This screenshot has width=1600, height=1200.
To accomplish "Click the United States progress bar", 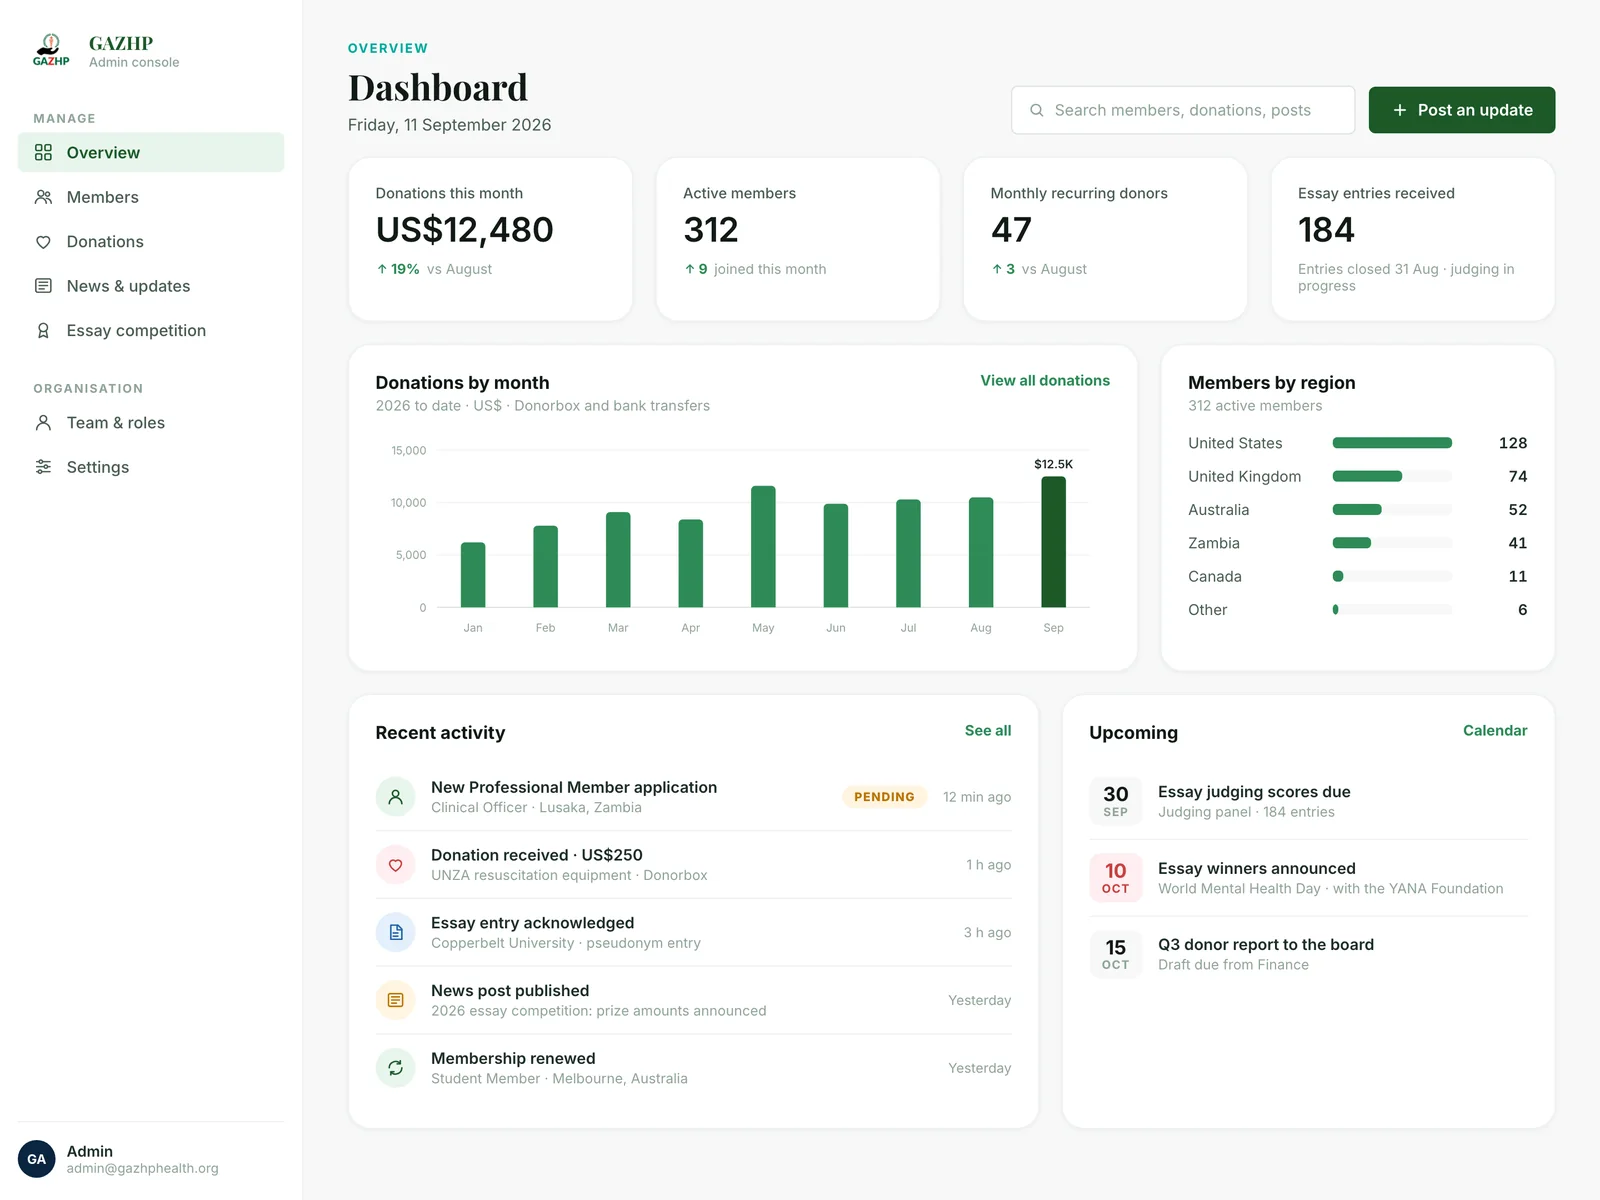I will (x=1392, y=443).
